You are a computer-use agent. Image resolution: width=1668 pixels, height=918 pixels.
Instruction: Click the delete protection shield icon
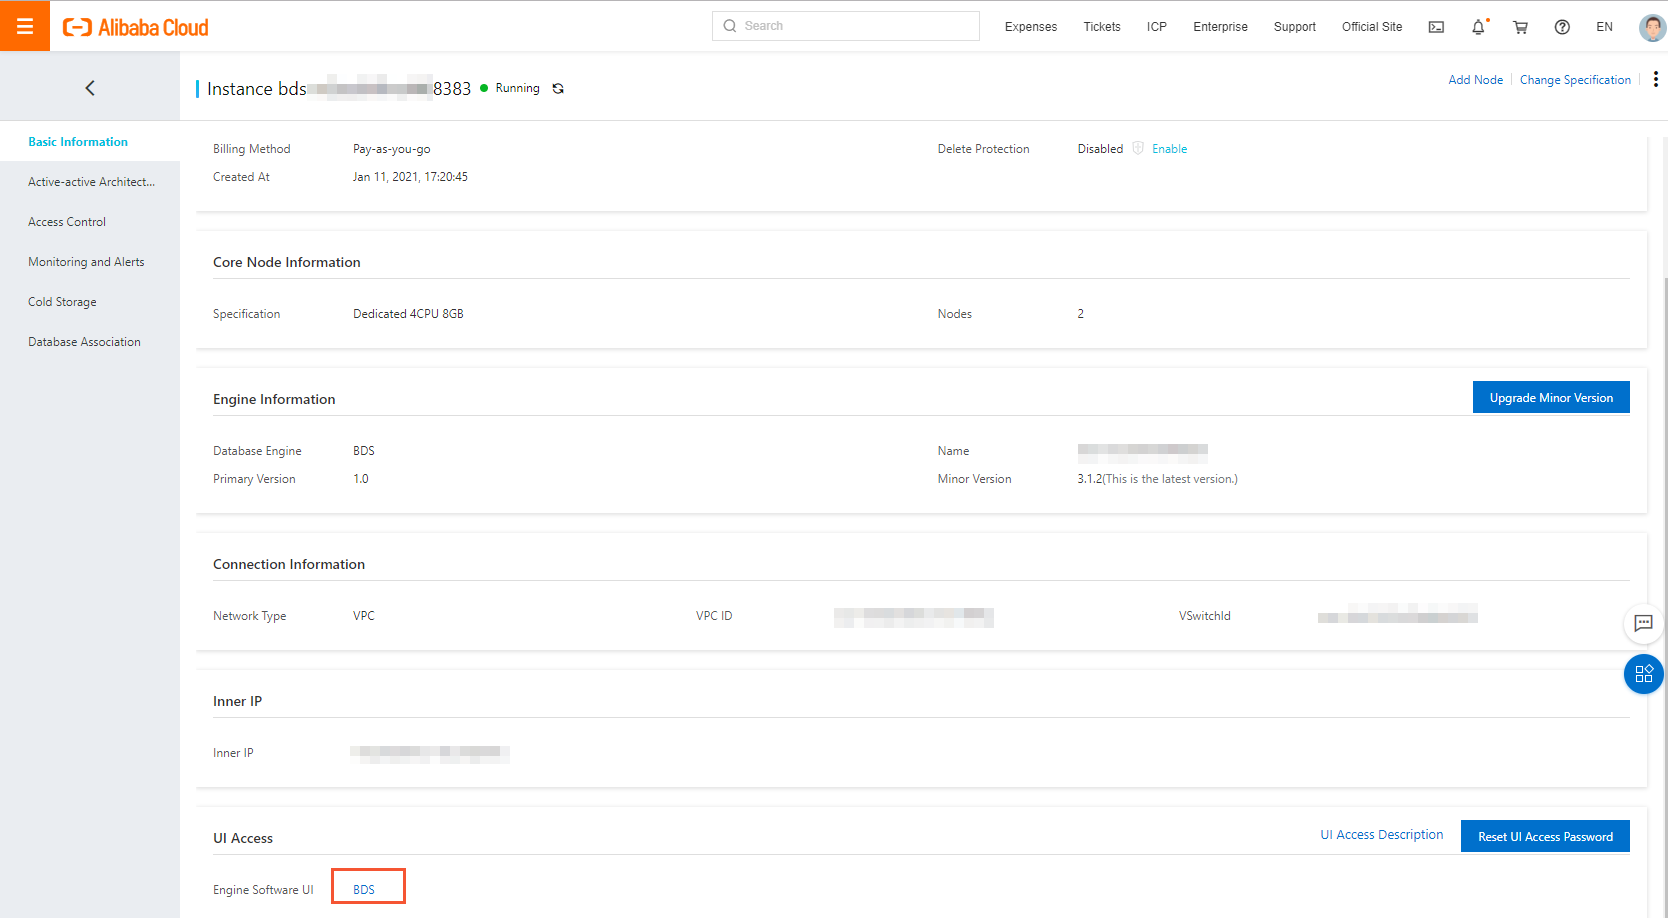[x=1138, y=148]
